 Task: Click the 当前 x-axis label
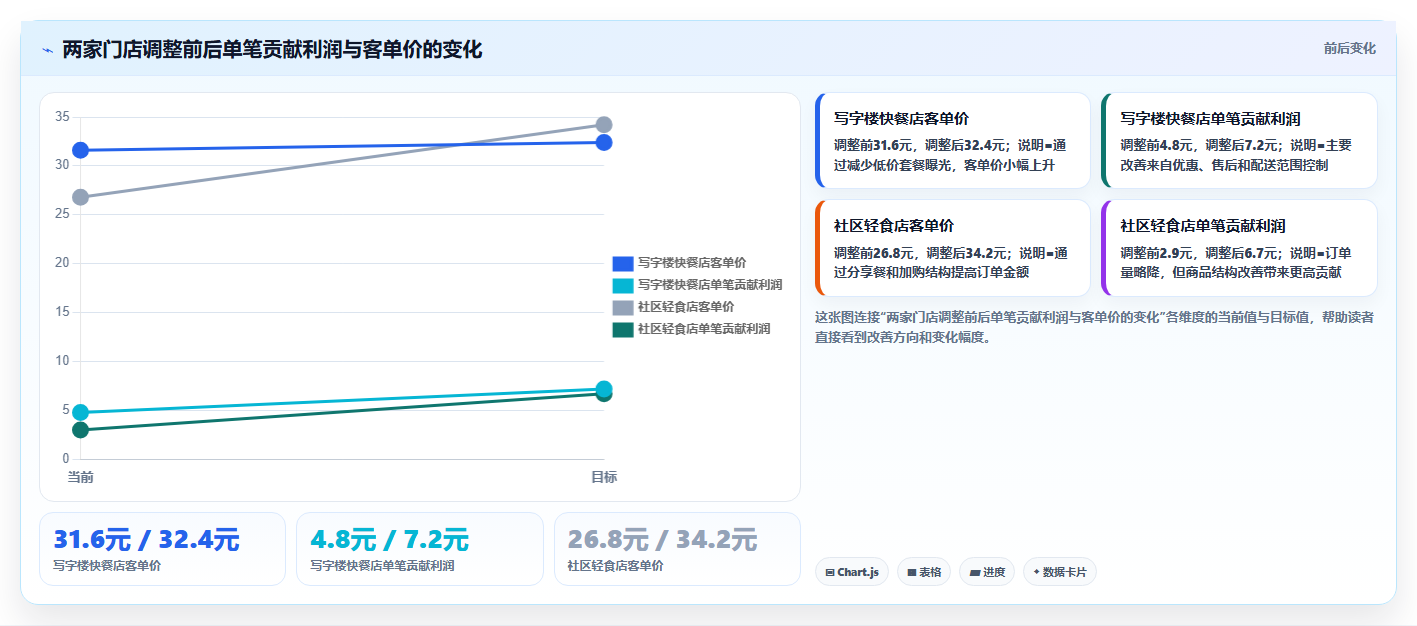click(81, 477)
